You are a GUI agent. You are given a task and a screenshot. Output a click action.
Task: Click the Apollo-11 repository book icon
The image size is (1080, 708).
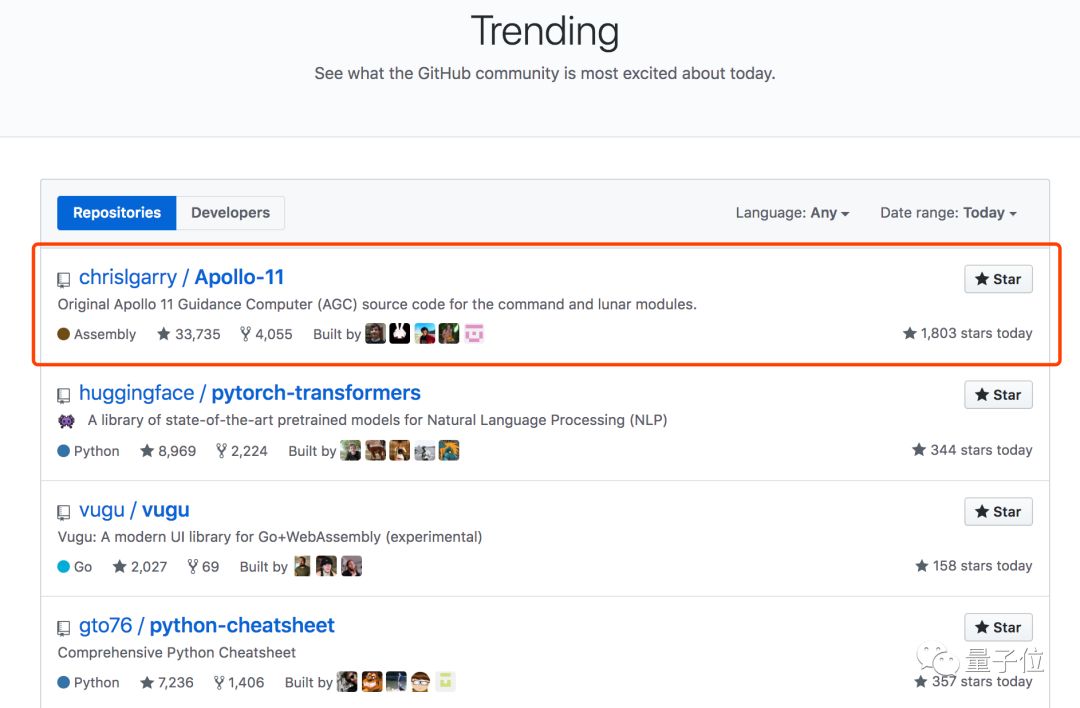coord(64,280)
